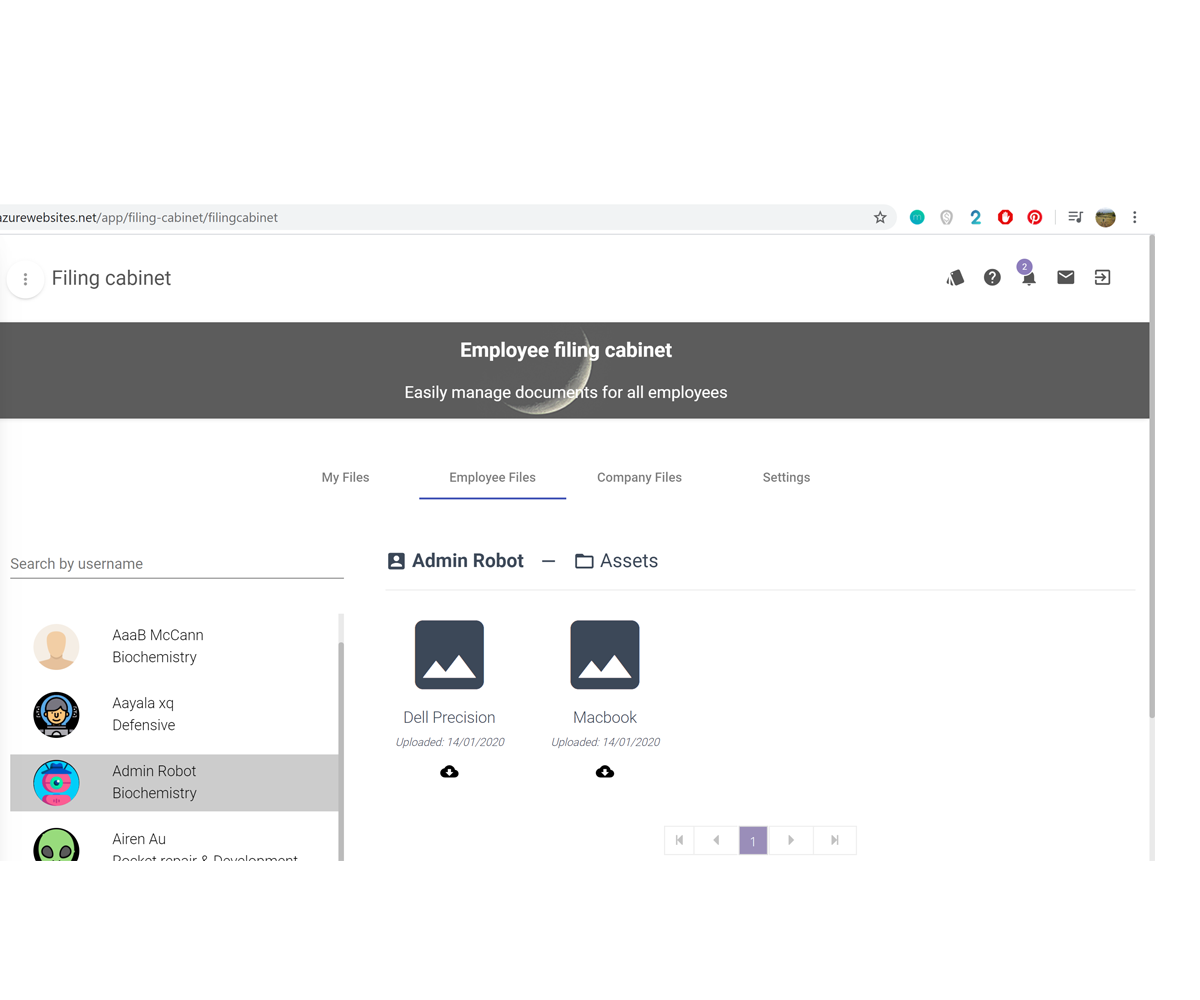The image size is (1200, 1000).
Task: Click Admin Robot's avatar
Action: pos(56,783)
